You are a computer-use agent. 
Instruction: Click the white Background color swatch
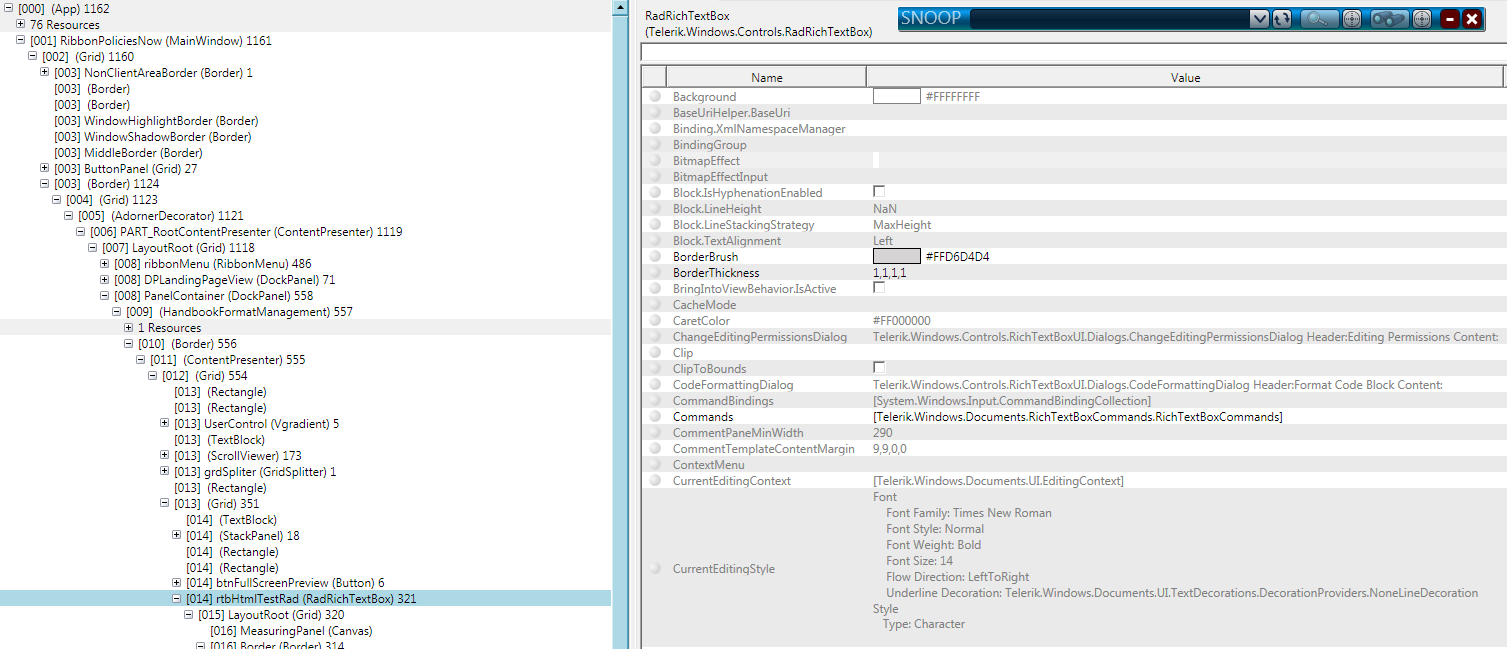896,96
